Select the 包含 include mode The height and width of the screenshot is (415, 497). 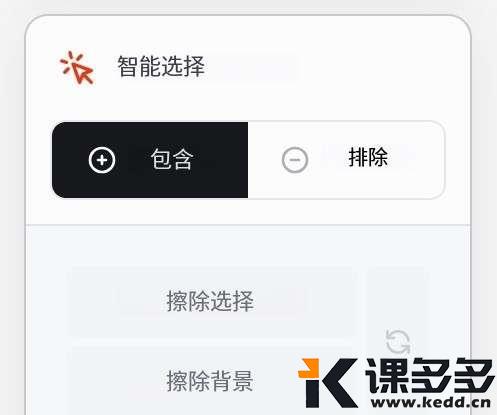tap(150, 160)
